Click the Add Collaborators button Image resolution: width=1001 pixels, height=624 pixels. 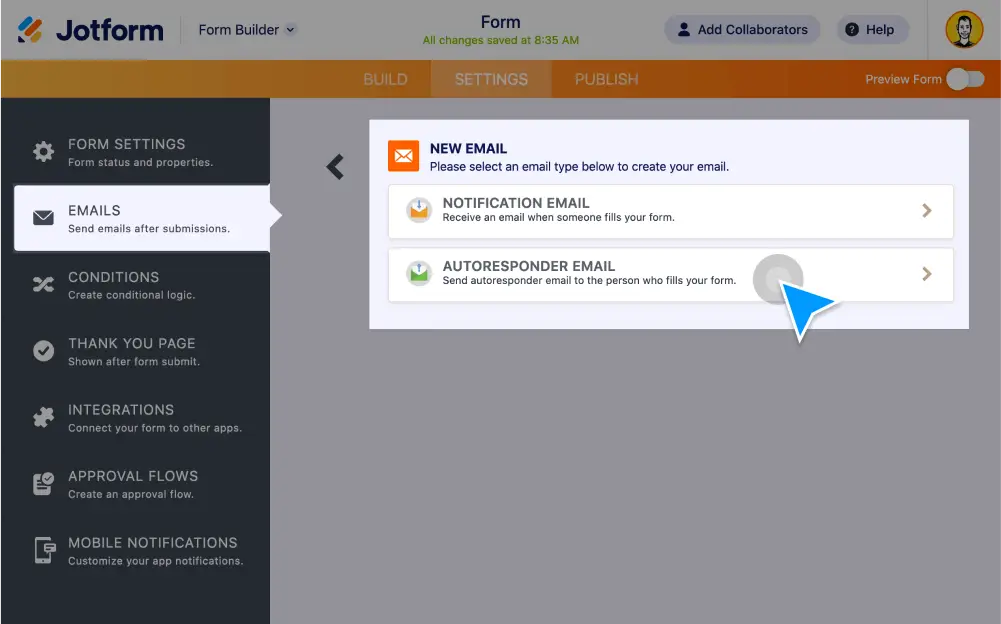click(x=742, y=30)
